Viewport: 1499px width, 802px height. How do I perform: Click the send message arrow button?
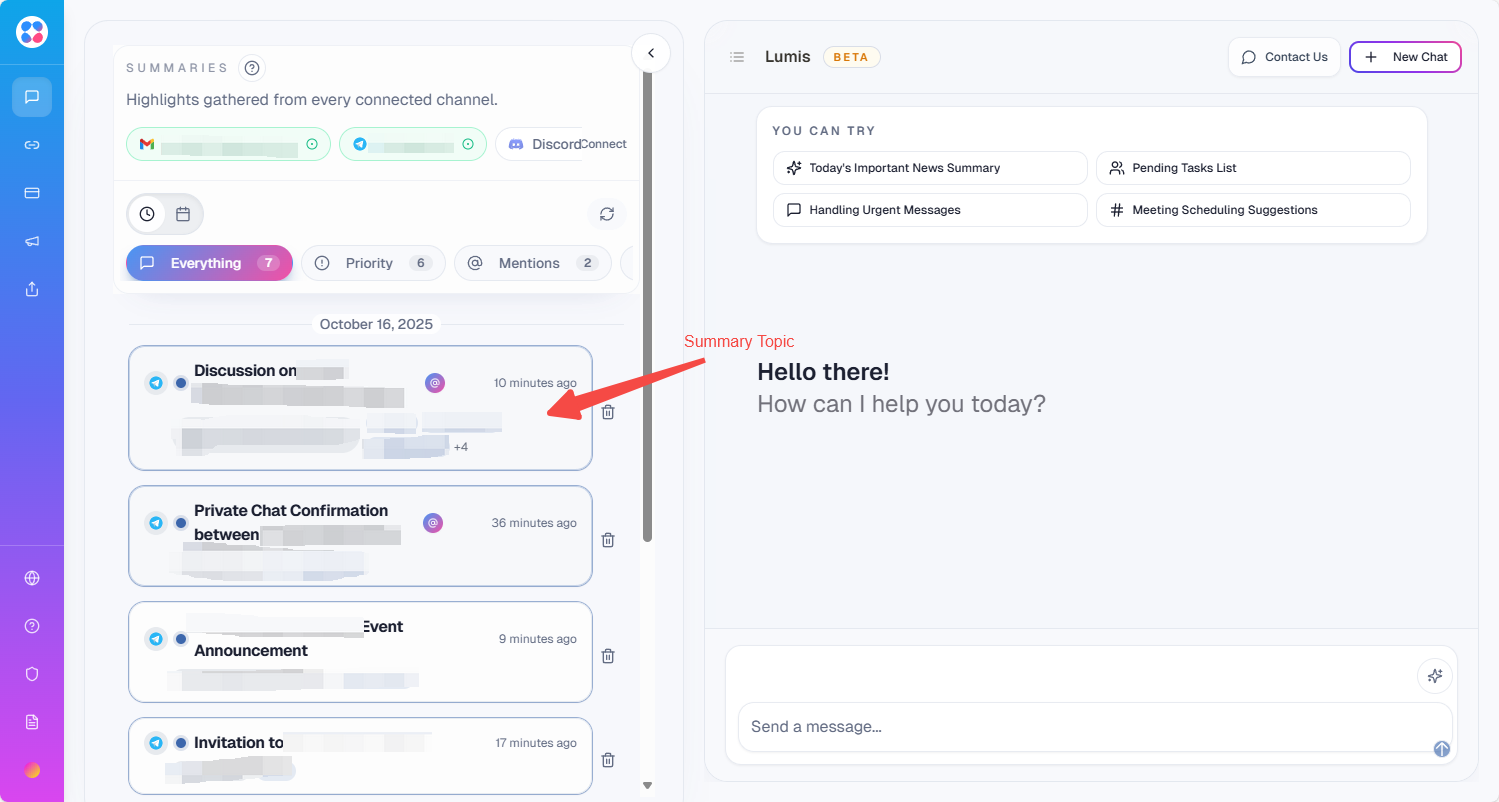pos(1441,749)
